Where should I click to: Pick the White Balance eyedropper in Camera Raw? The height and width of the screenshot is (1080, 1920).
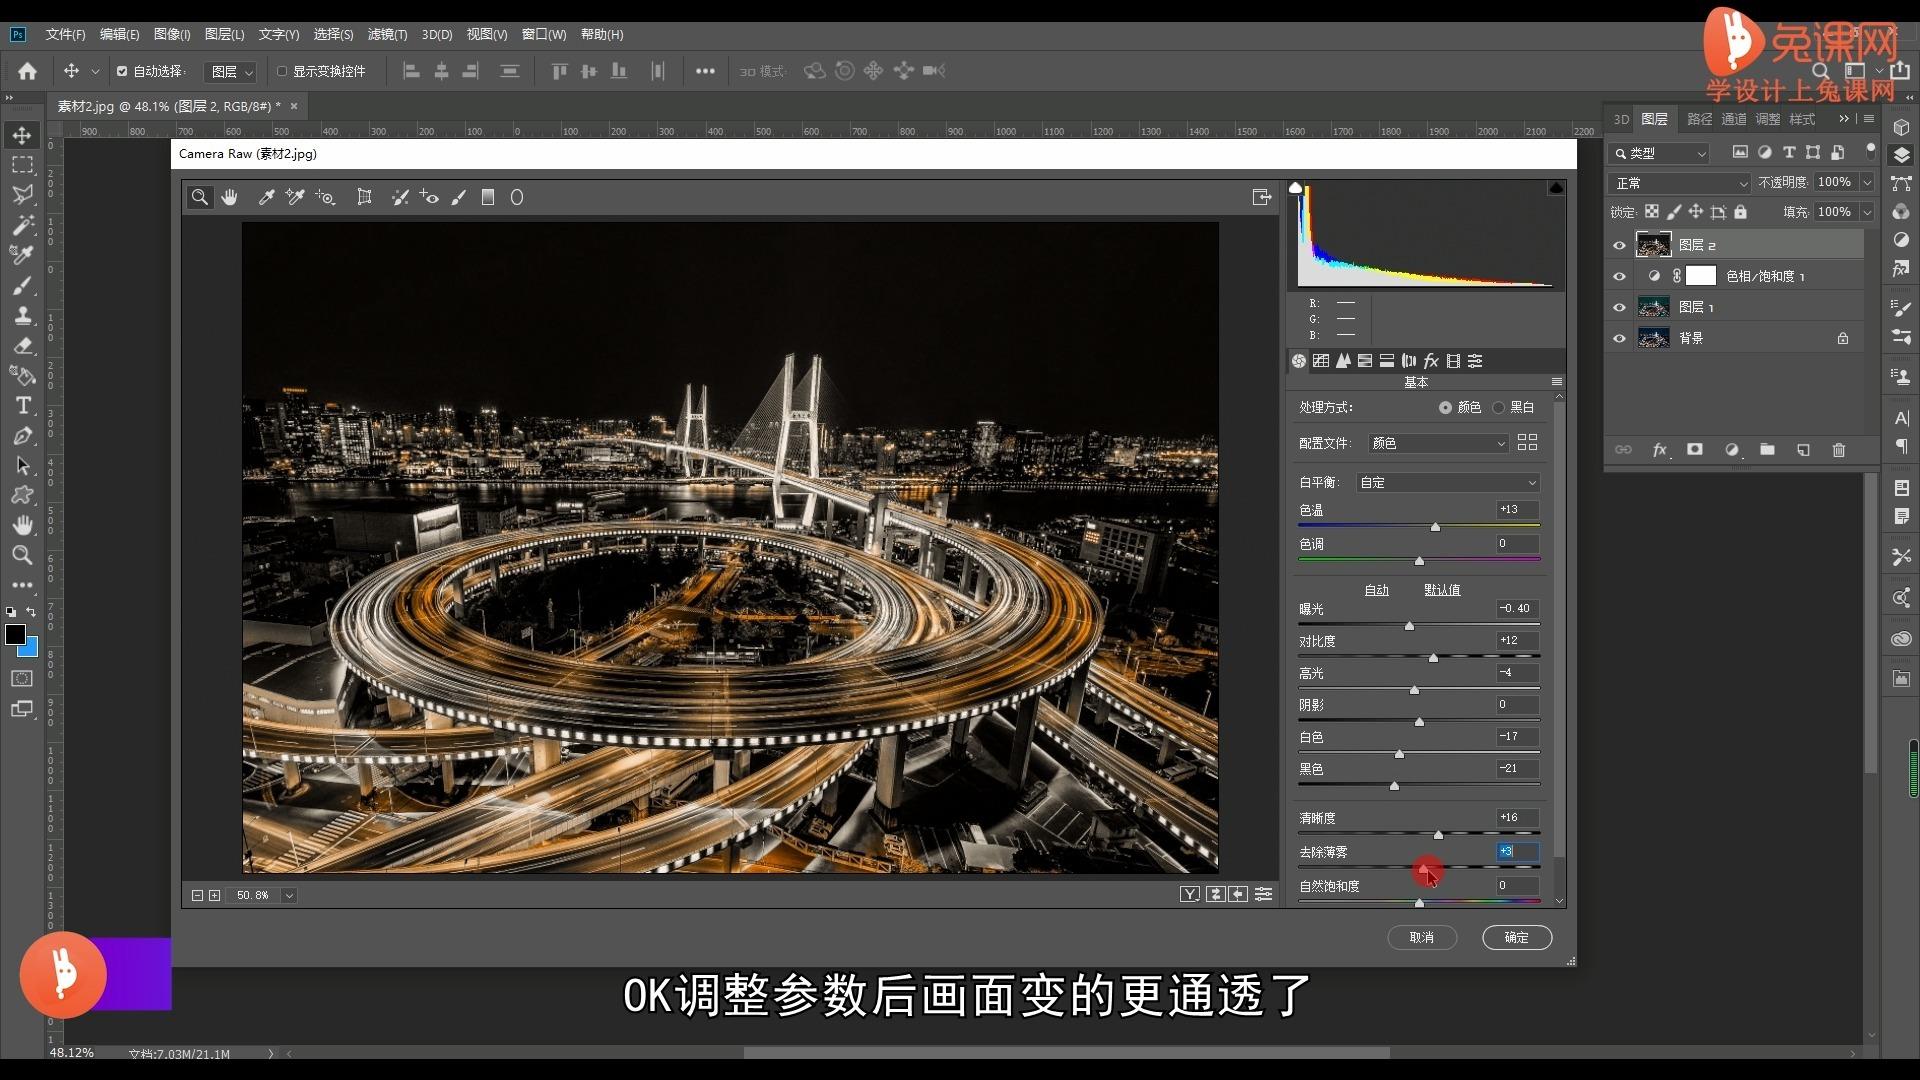[266, 197]
